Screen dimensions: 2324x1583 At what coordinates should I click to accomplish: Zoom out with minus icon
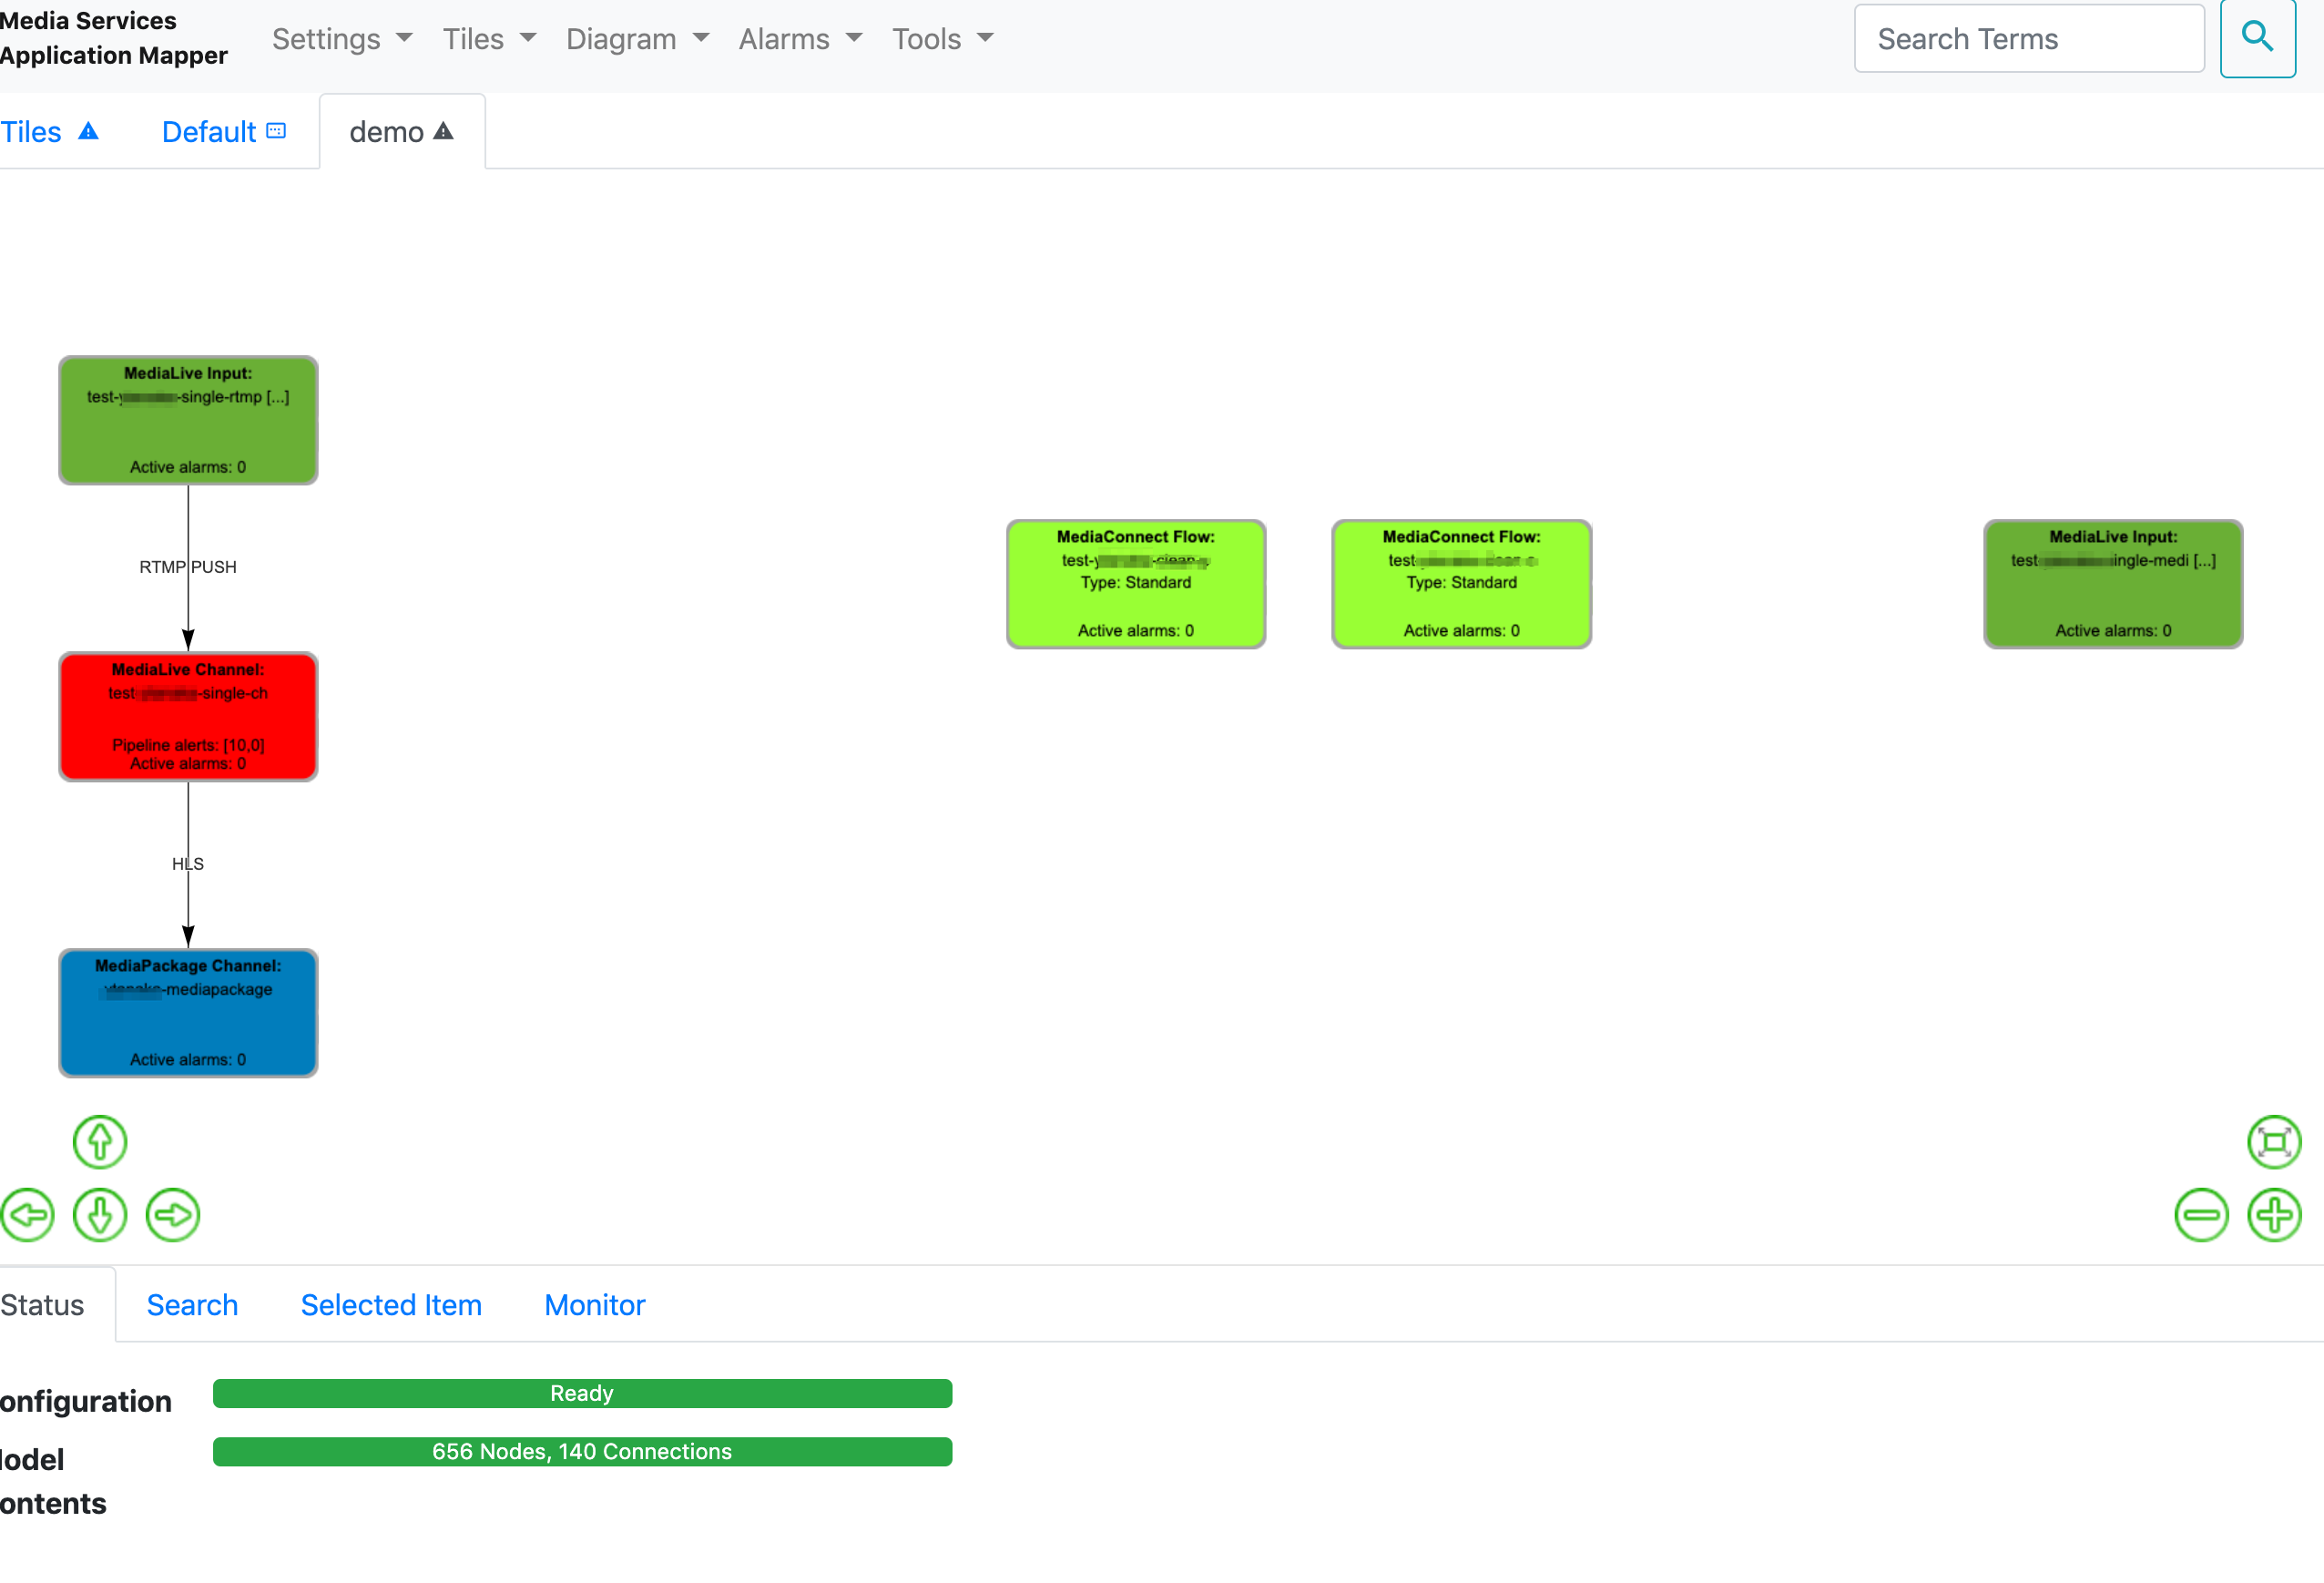pyautogui.click(x=2201, y=1215)
